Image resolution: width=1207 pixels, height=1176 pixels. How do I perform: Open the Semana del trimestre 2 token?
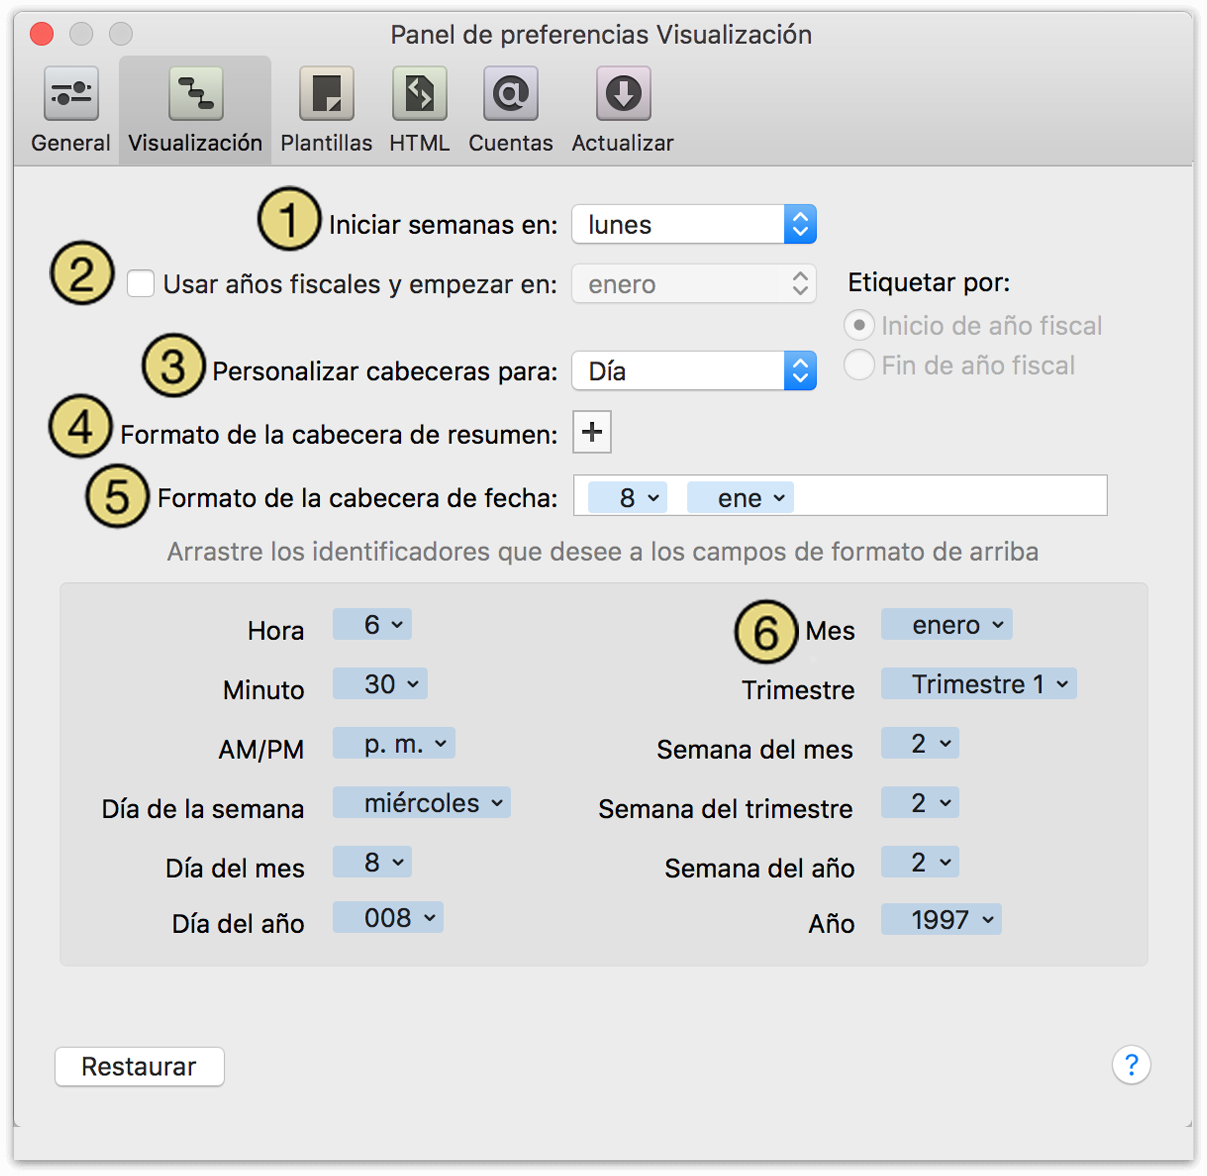pos(920,802)
